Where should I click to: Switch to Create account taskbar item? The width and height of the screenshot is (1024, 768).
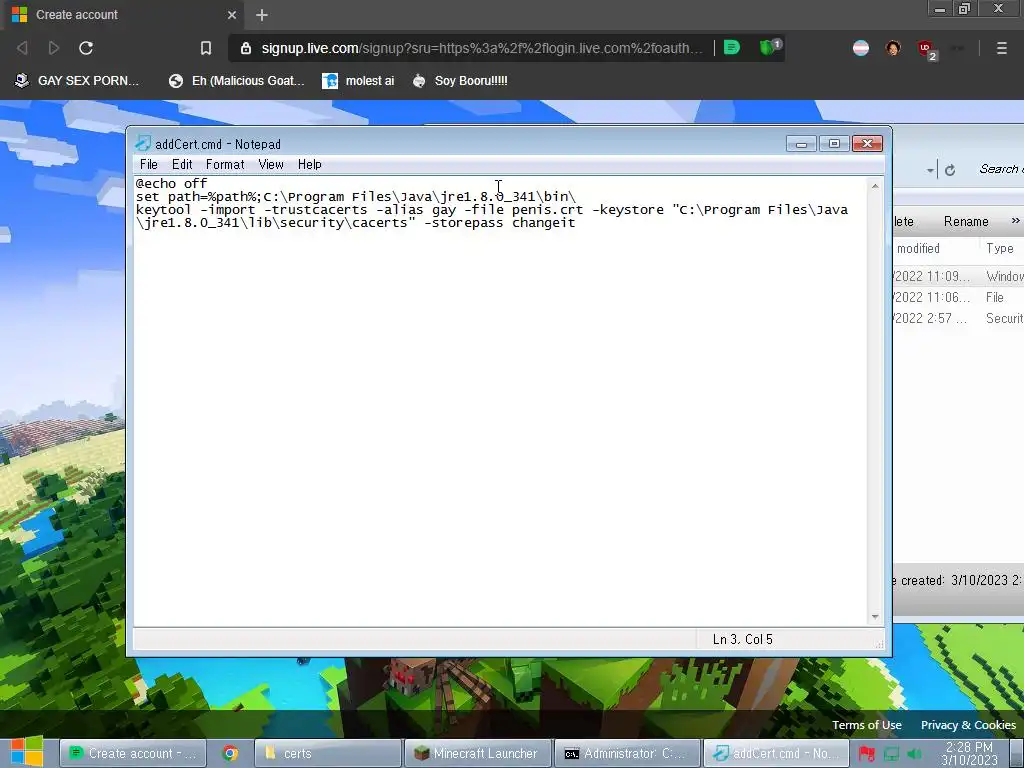tap(133, 753)
